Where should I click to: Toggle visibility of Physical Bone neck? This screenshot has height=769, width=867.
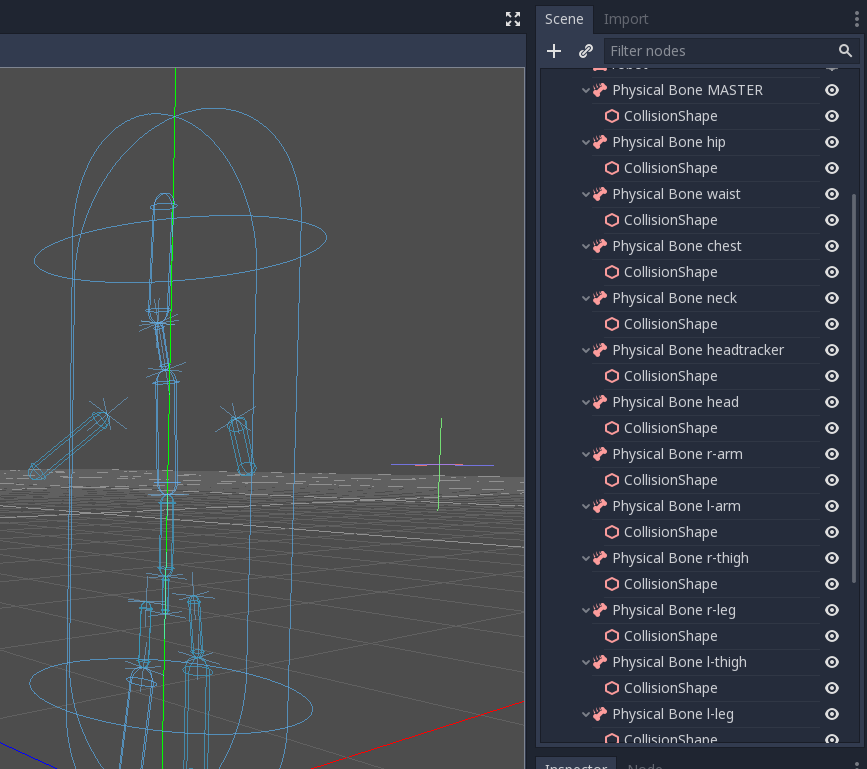point(831,298)
